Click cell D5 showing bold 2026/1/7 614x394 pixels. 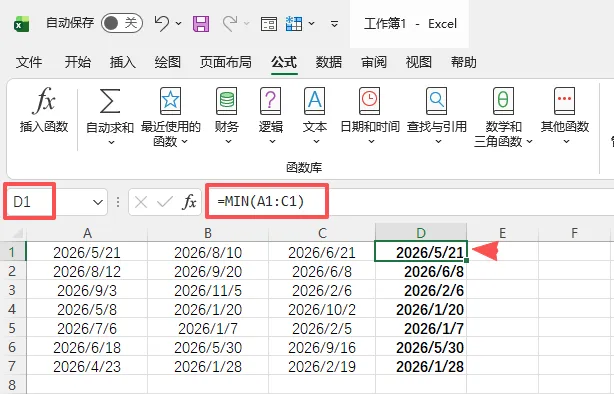(x=421, y=328)
